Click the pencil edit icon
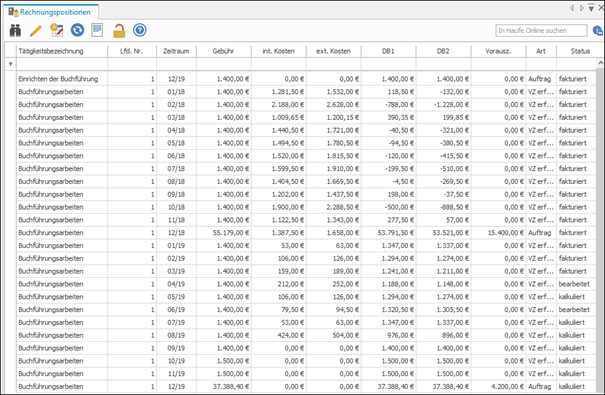The width and height of the screenshot is (605, 395). click(x=36, y=30)
